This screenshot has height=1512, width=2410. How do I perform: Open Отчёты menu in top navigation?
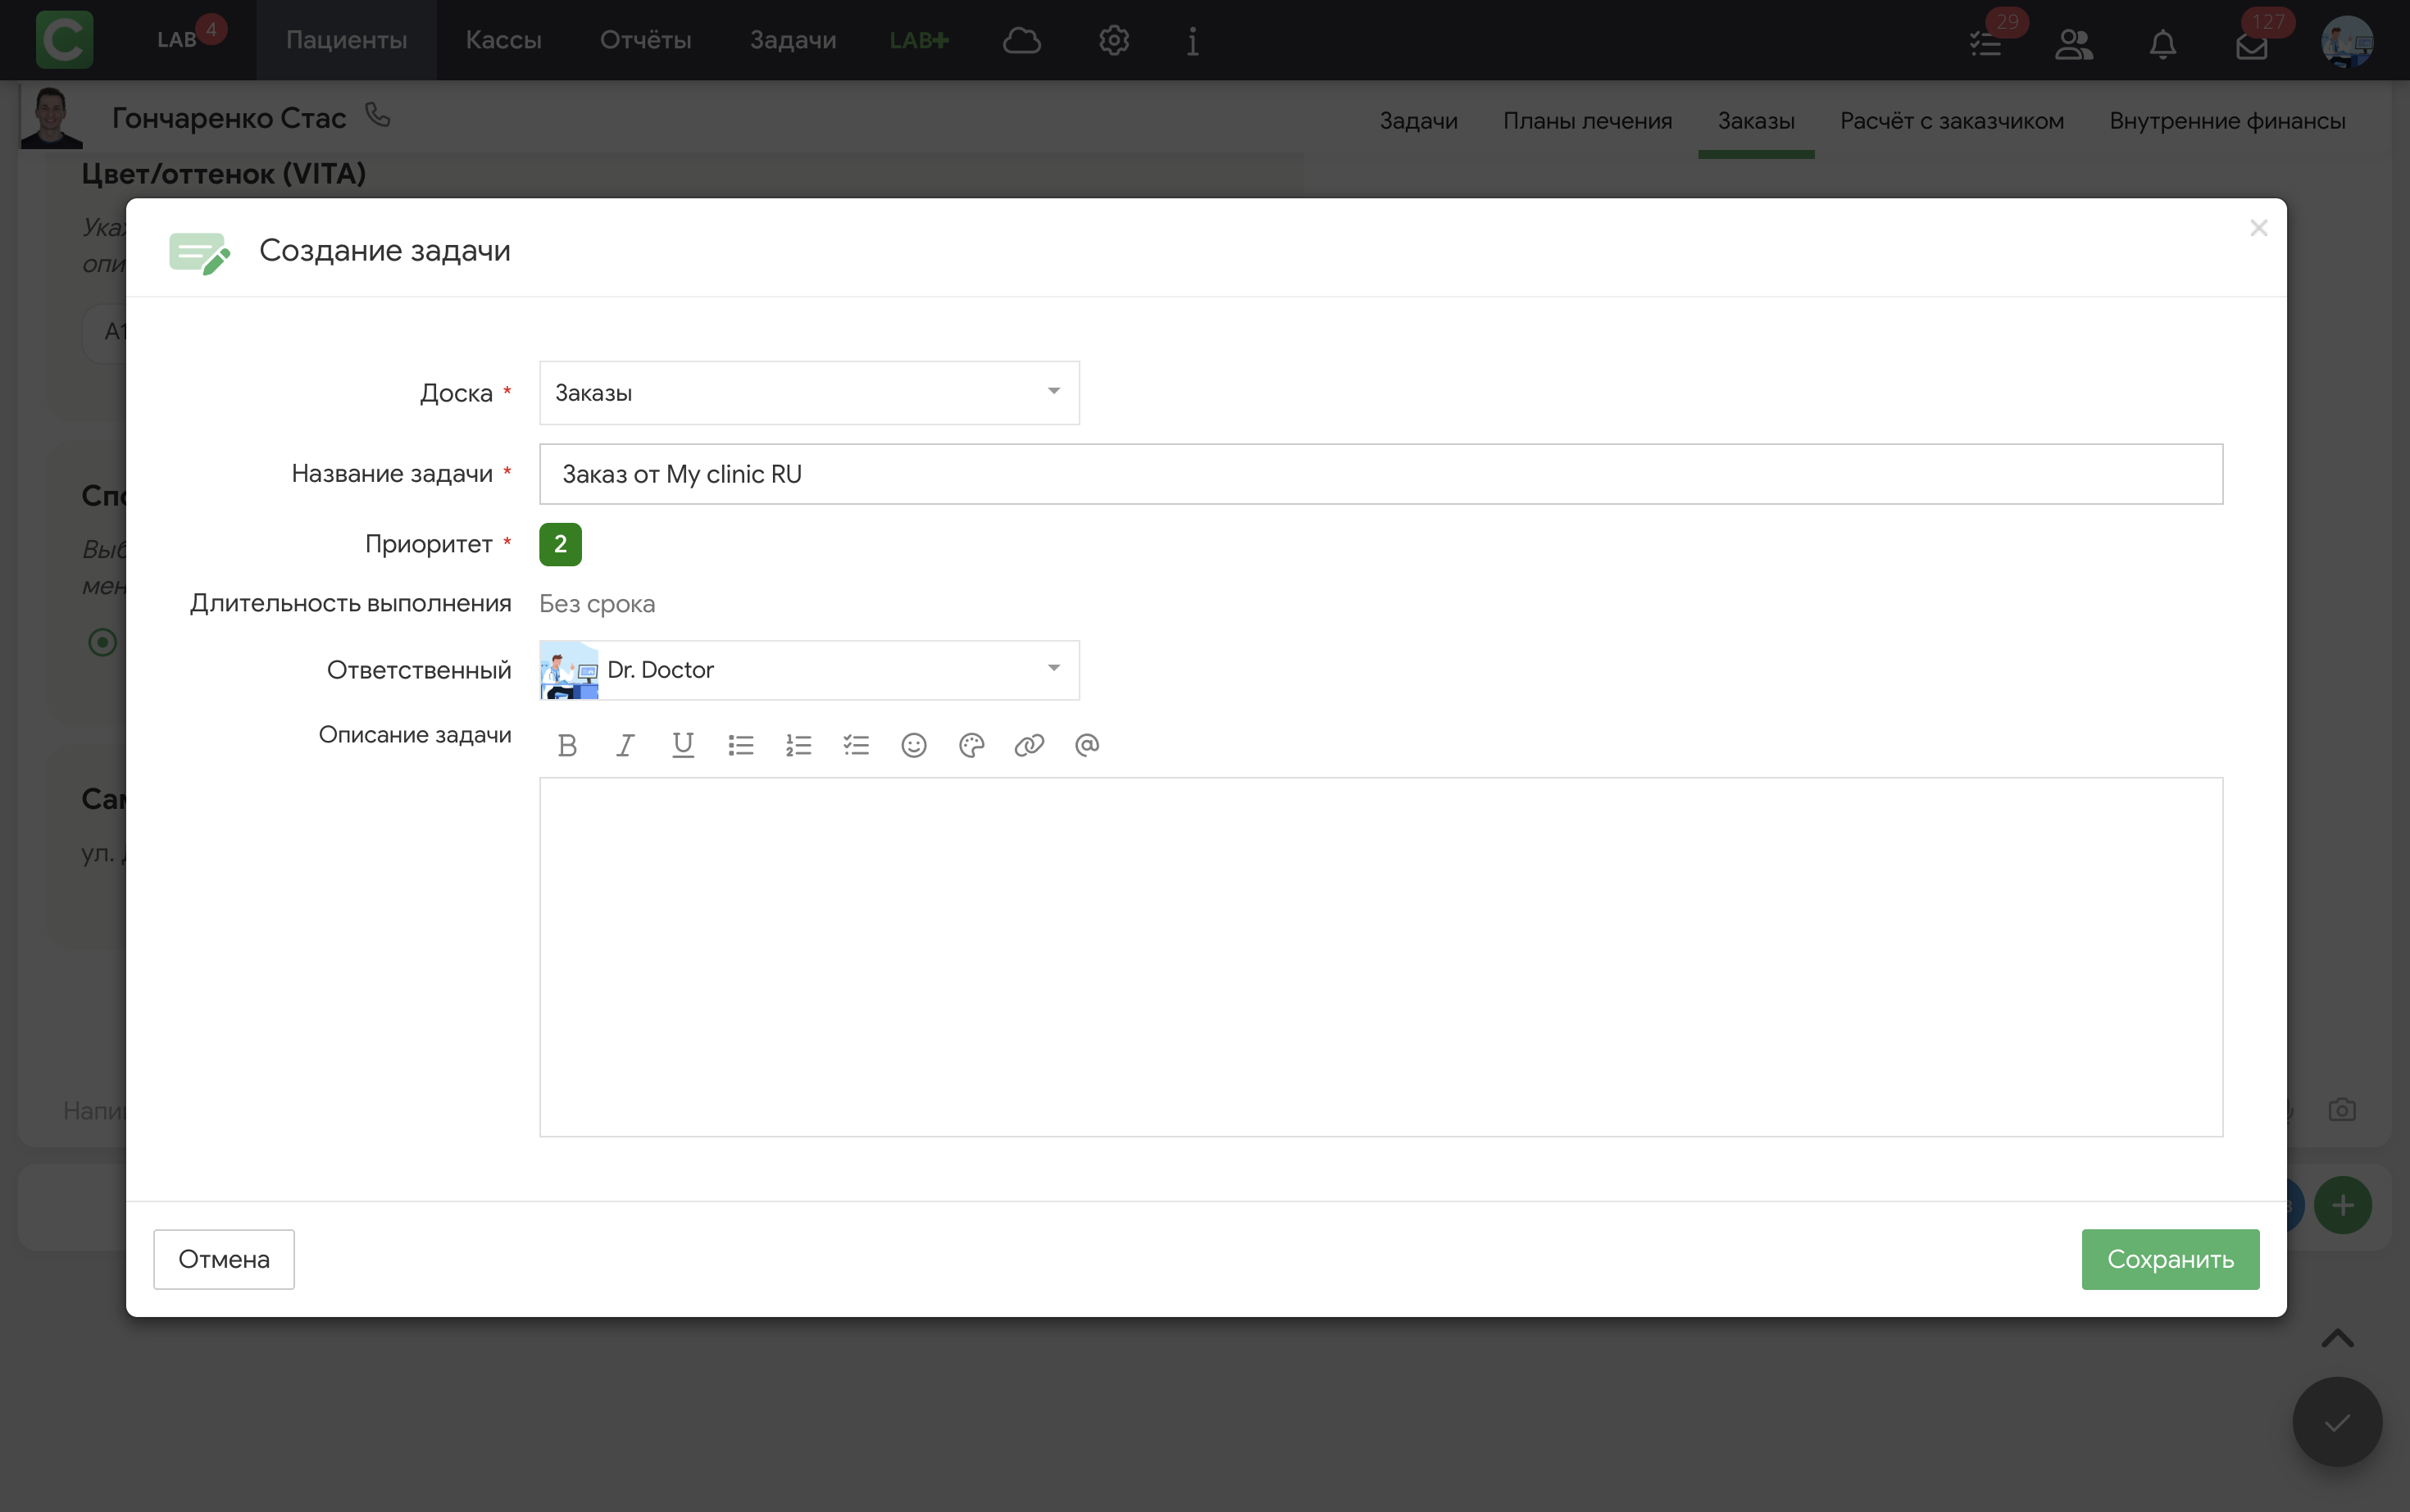click(645, 40)
